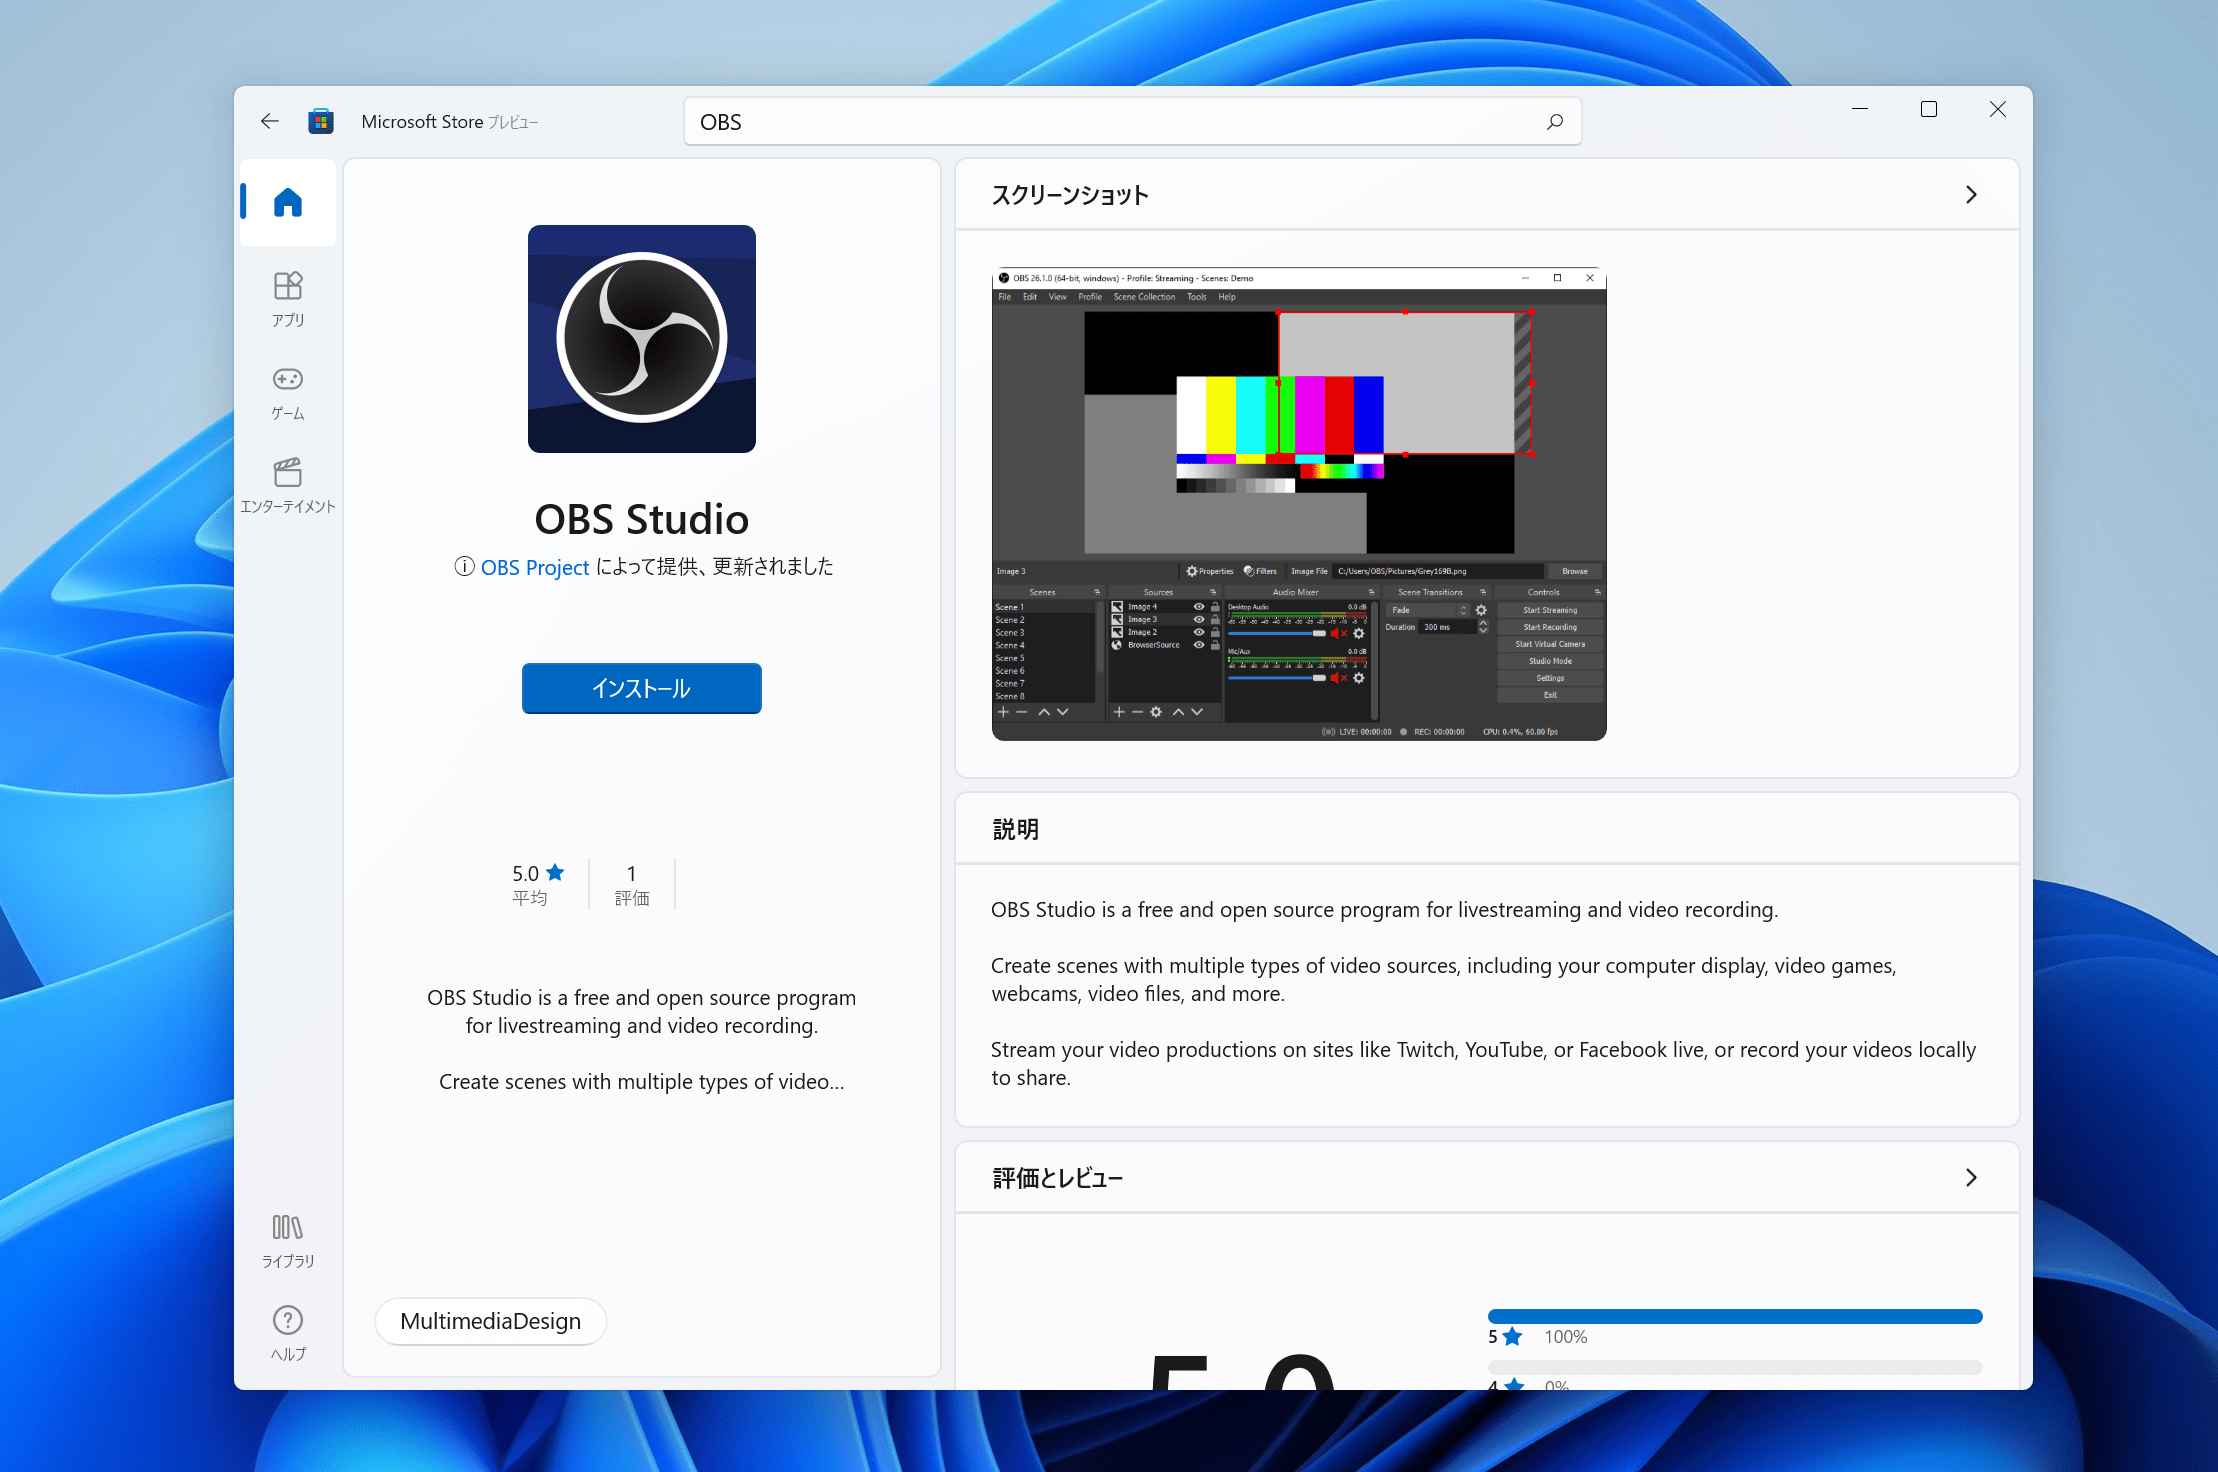Click the Microsoft Store logo icon

[321, 122]
